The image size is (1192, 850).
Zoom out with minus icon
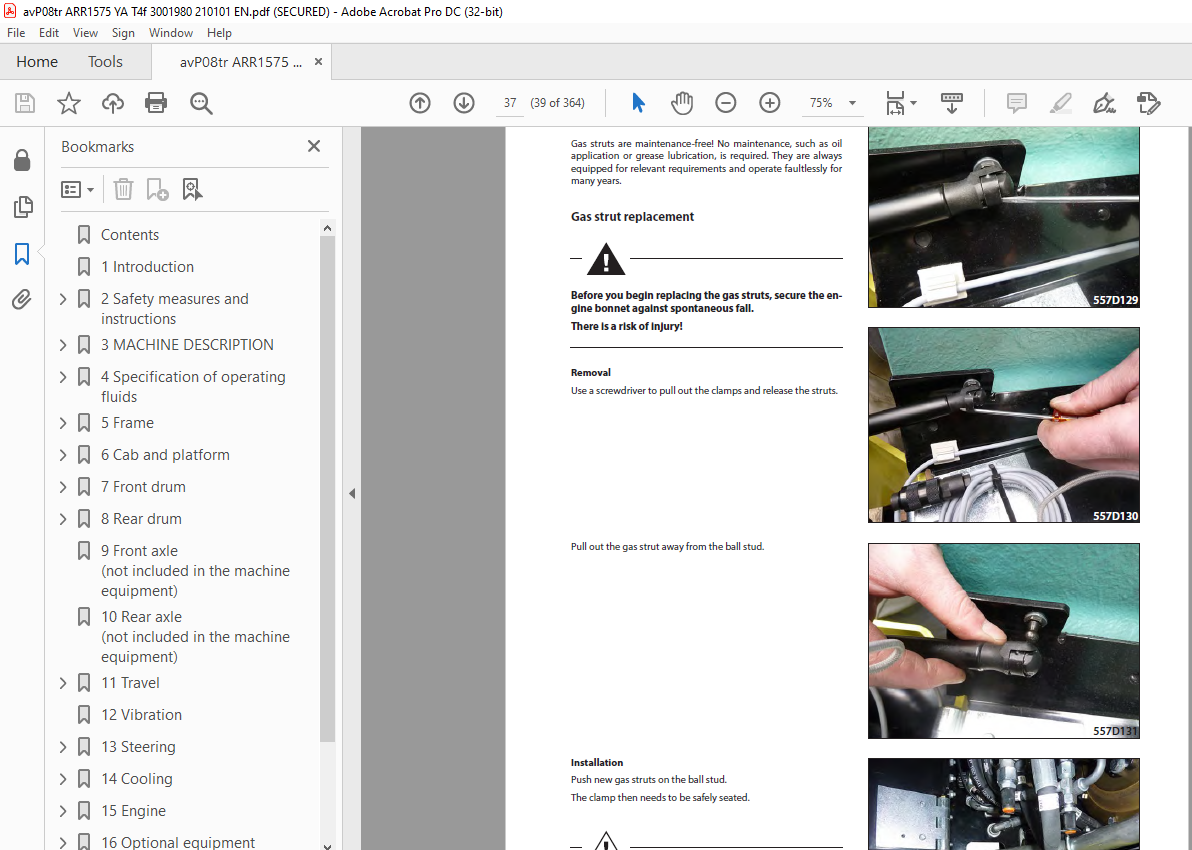click(x=726, y=103)
